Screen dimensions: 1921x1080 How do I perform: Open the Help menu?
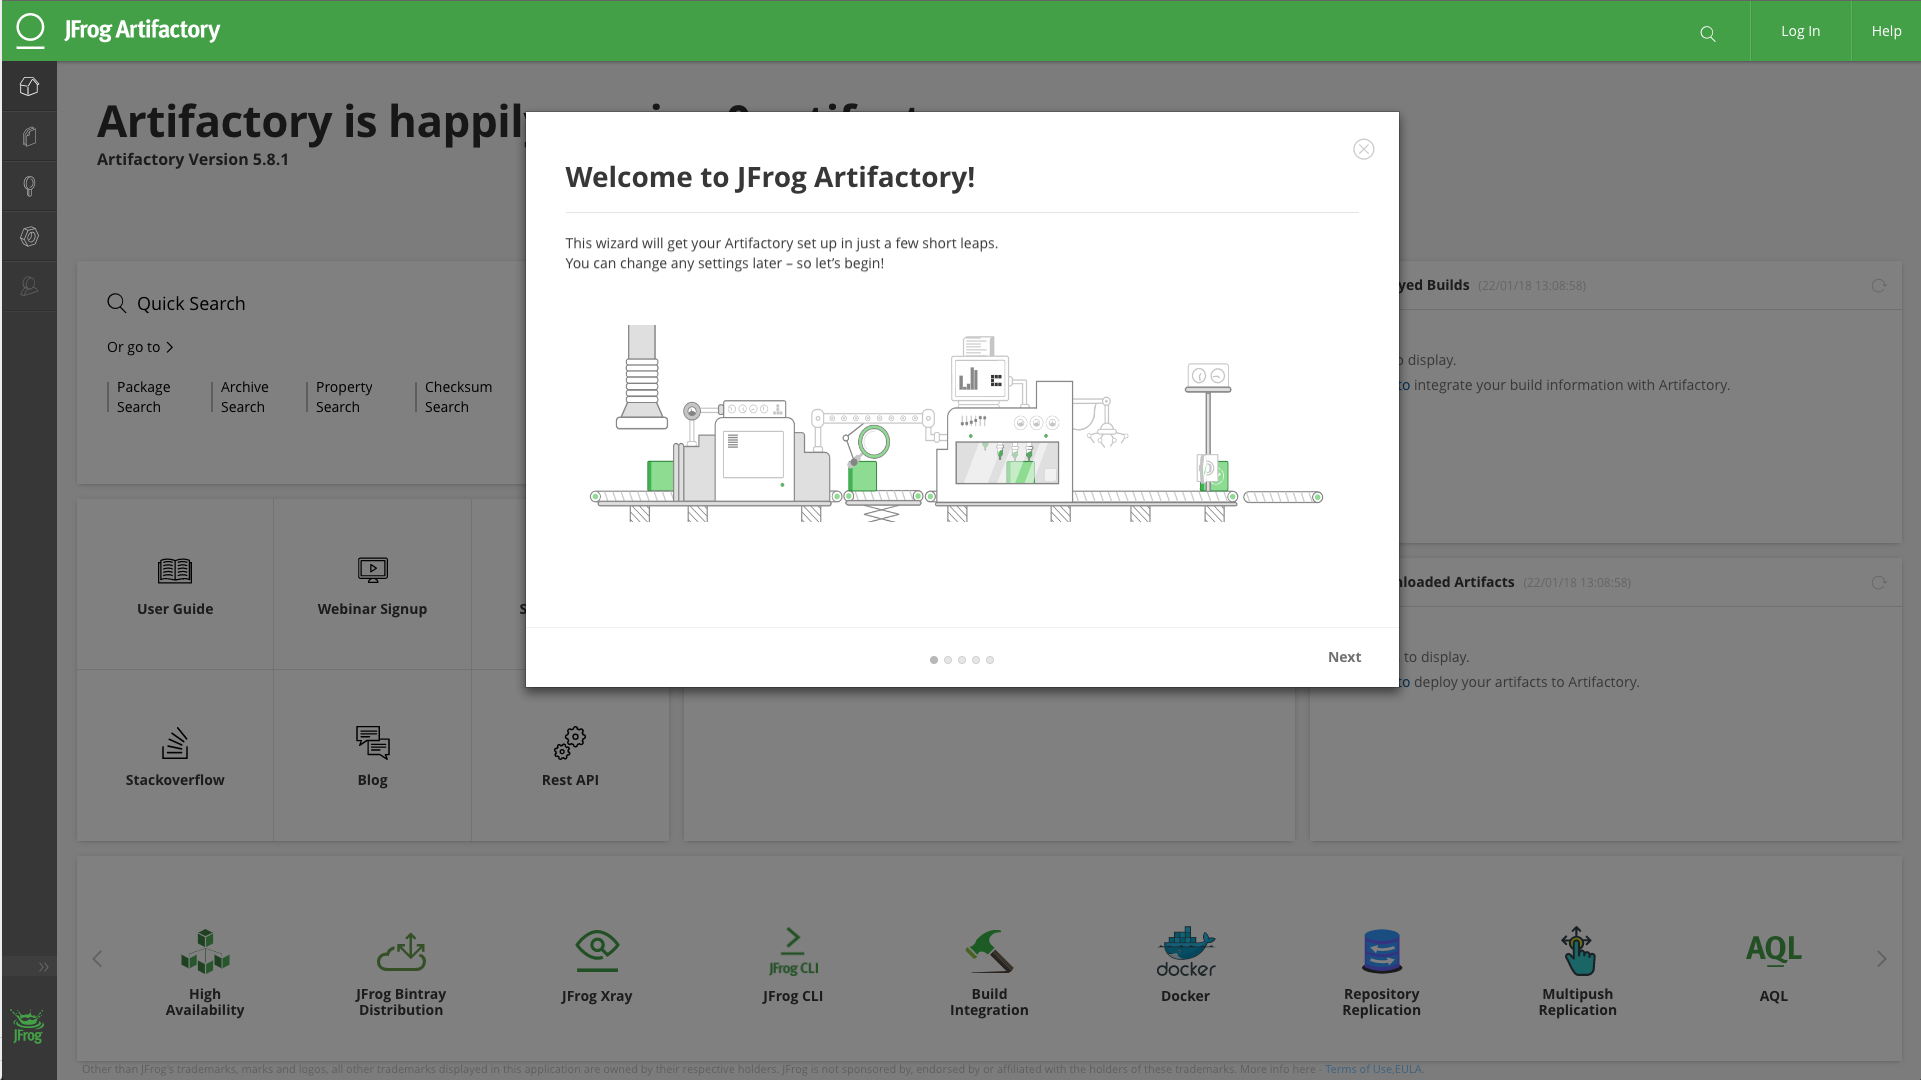tap(1886, 30)
